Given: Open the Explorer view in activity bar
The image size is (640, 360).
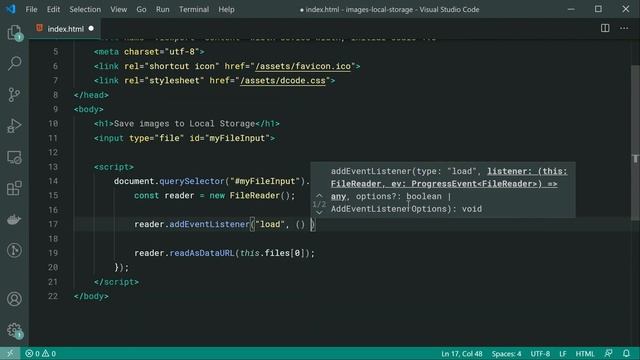Looking at the screenshot, I should point(14,32).
